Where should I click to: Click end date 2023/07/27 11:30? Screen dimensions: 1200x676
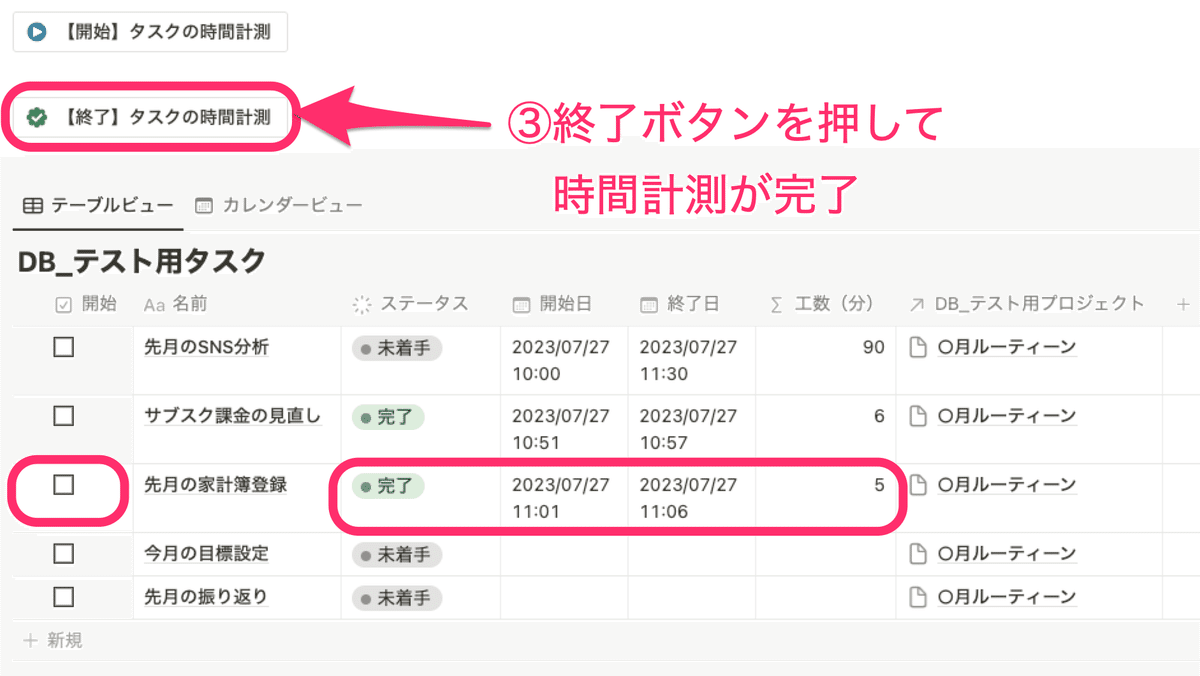(x=688, y=360)
